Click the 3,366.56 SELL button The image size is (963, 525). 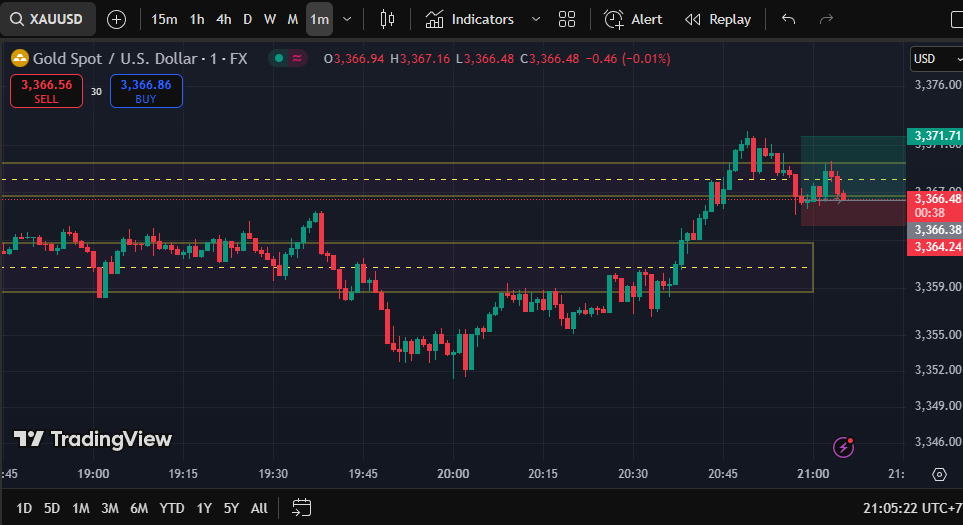coord(46,91)
